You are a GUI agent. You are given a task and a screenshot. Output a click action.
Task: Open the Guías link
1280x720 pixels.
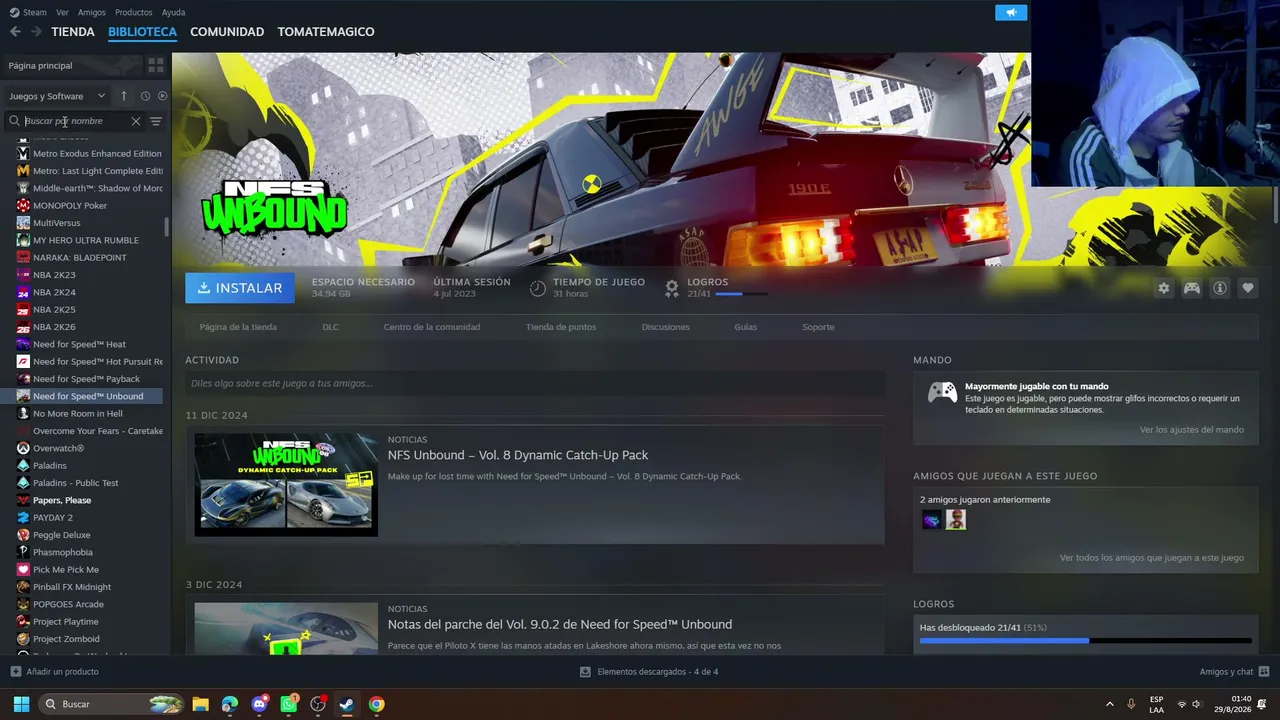click(746, 327)
